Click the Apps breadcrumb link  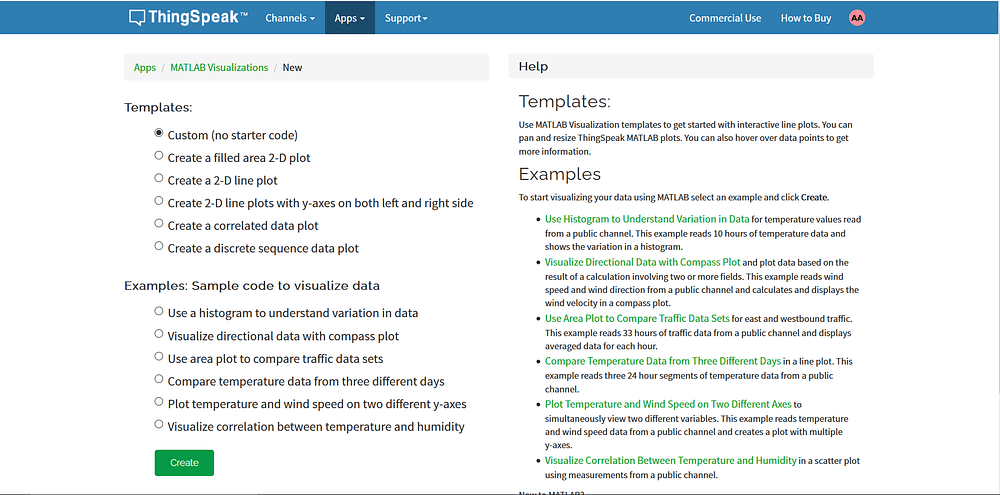pyautogui.click(x=145, y=68)
